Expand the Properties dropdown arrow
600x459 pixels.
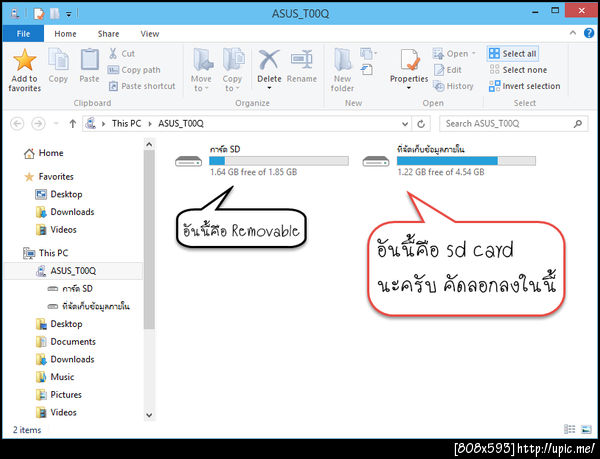(x=409, y=88)
